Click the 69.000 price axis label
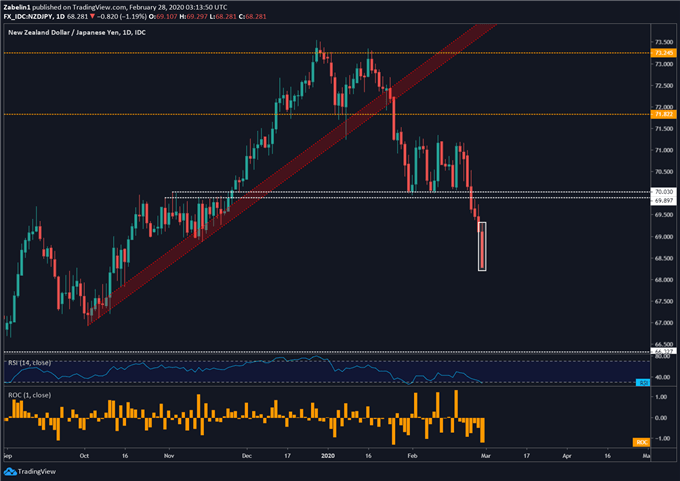Image resolution: width=680 pixels, height=481 pixels. tap(664, 236)
